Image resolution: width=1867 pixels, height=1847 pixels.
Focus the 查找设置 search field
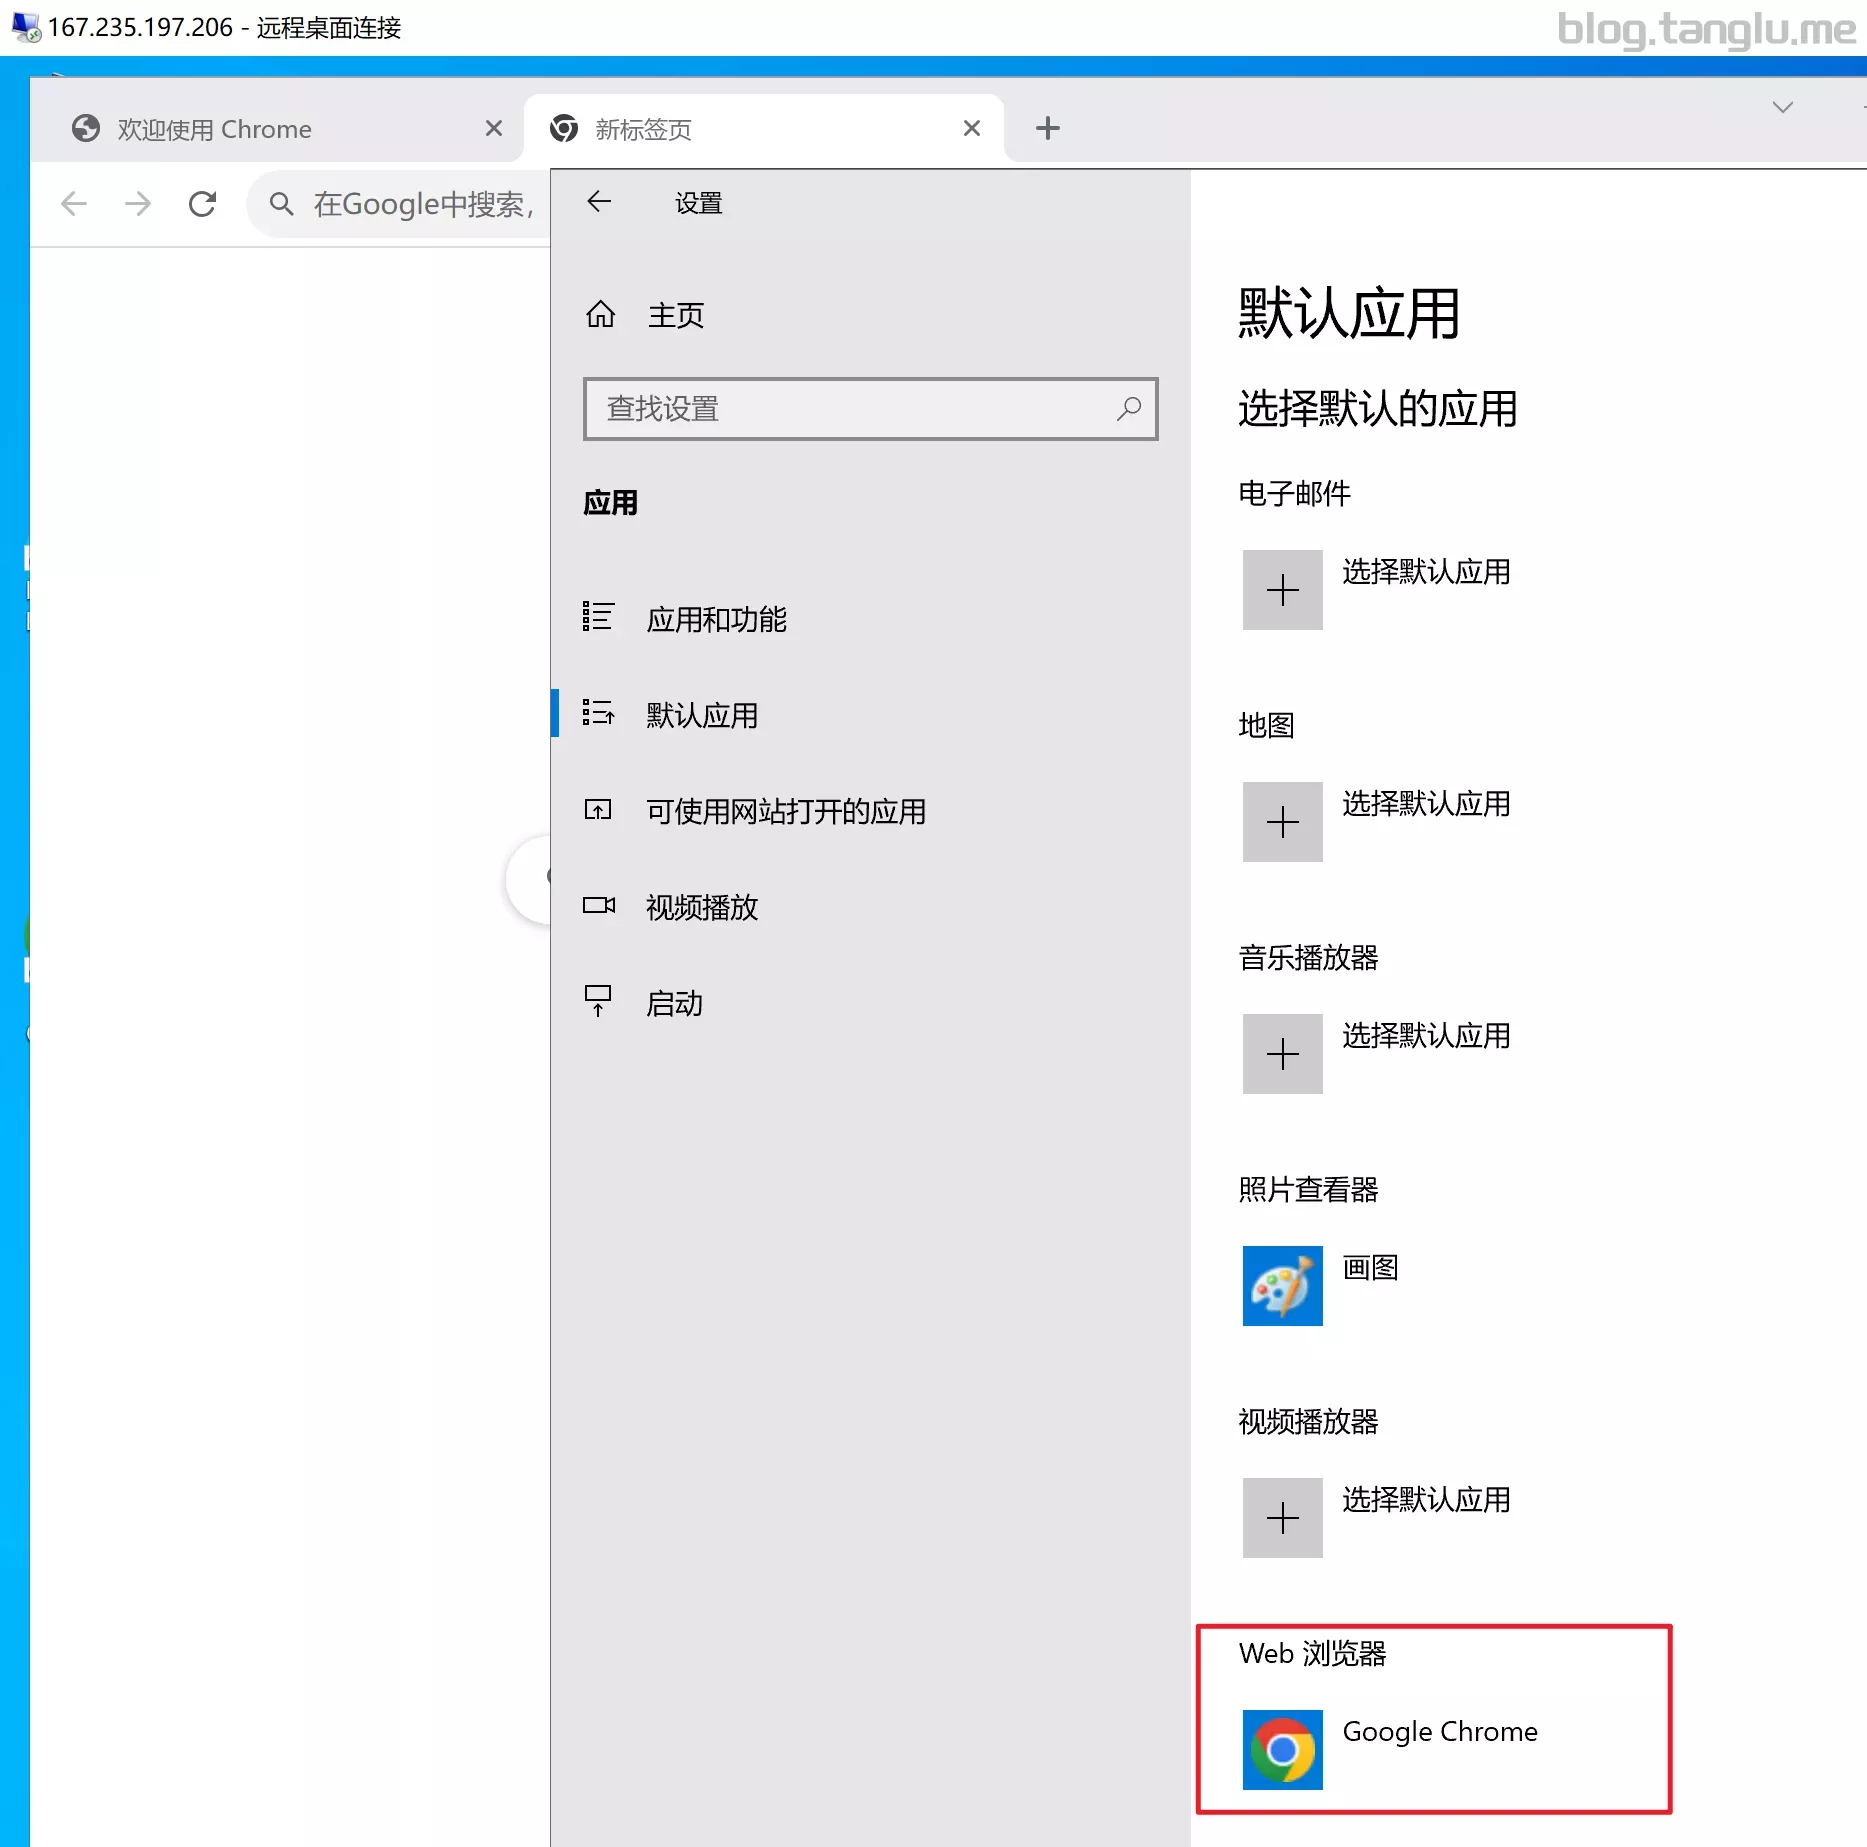click(870, 409)
